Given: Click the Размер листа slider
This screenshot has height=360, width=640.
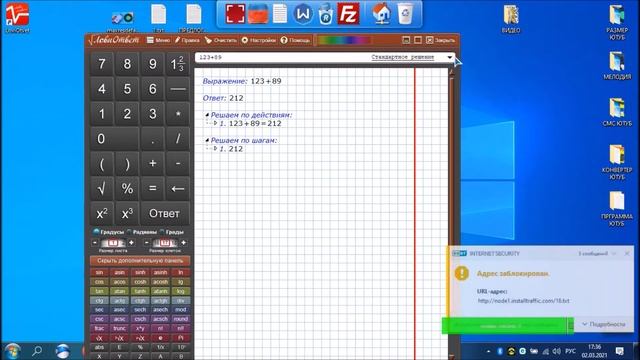Looking at the screenshot, I should point(113,243).
